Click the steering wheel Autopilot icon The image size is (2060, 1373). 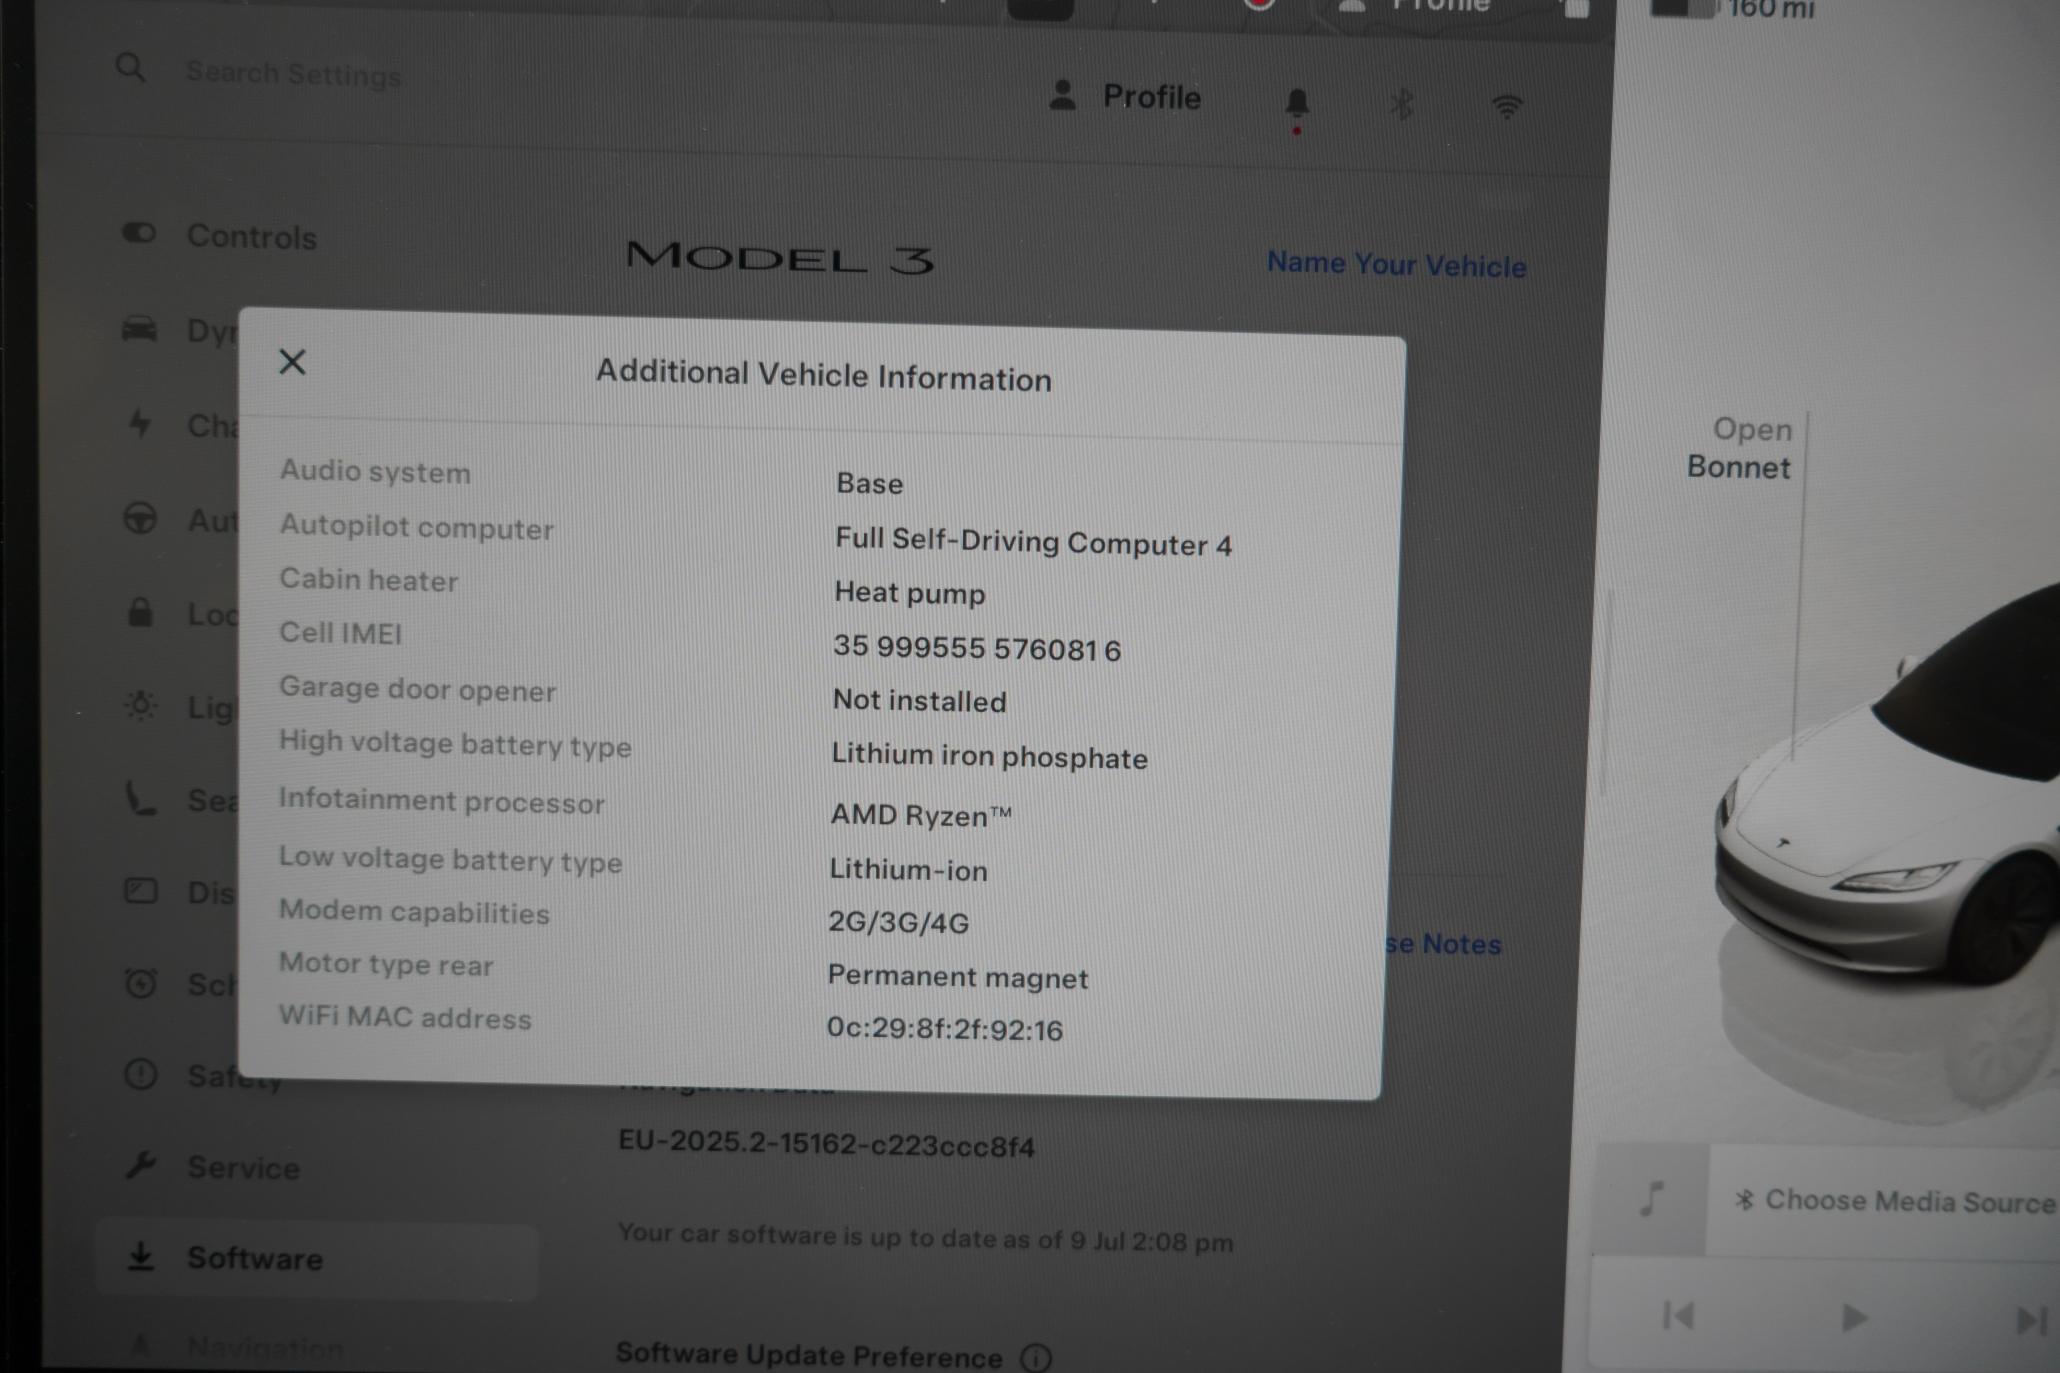(140, 518)
